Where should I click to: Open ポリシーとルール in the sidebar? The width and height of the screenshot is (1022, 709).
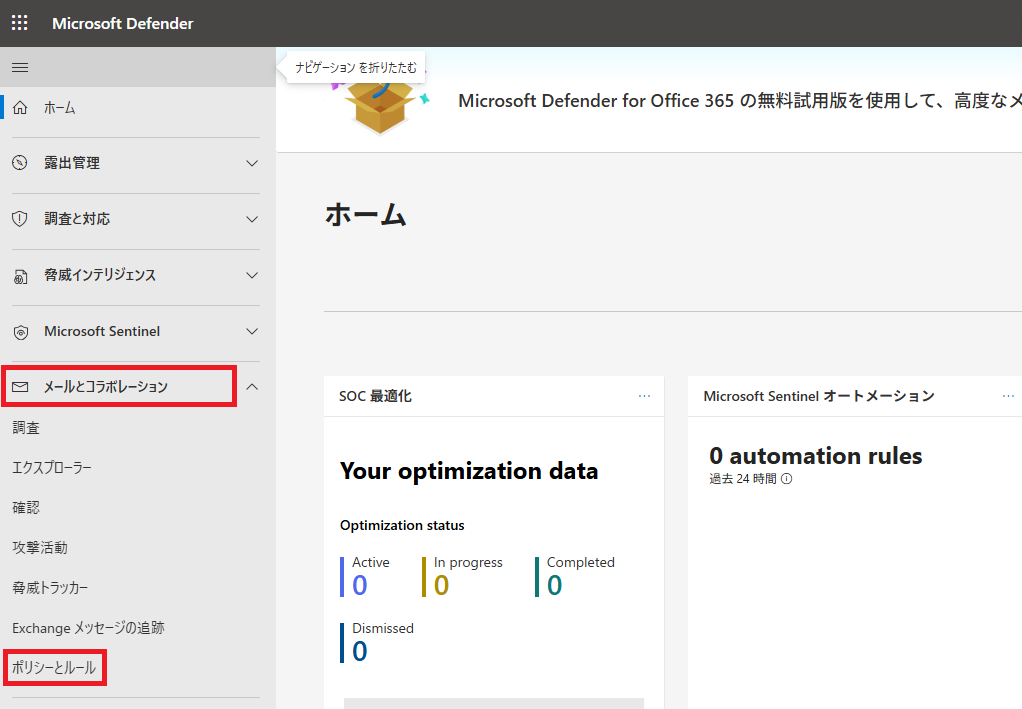[x=54, y=668]
